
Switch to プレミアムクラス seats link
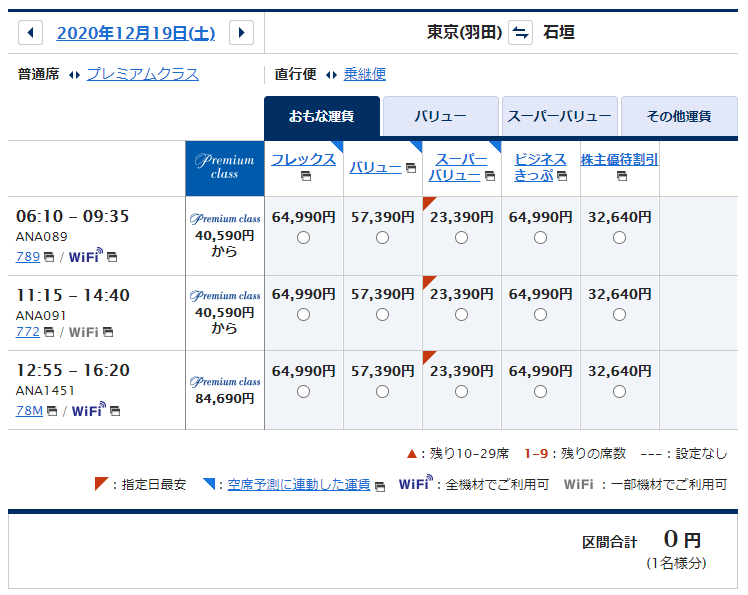click(143, 74)
